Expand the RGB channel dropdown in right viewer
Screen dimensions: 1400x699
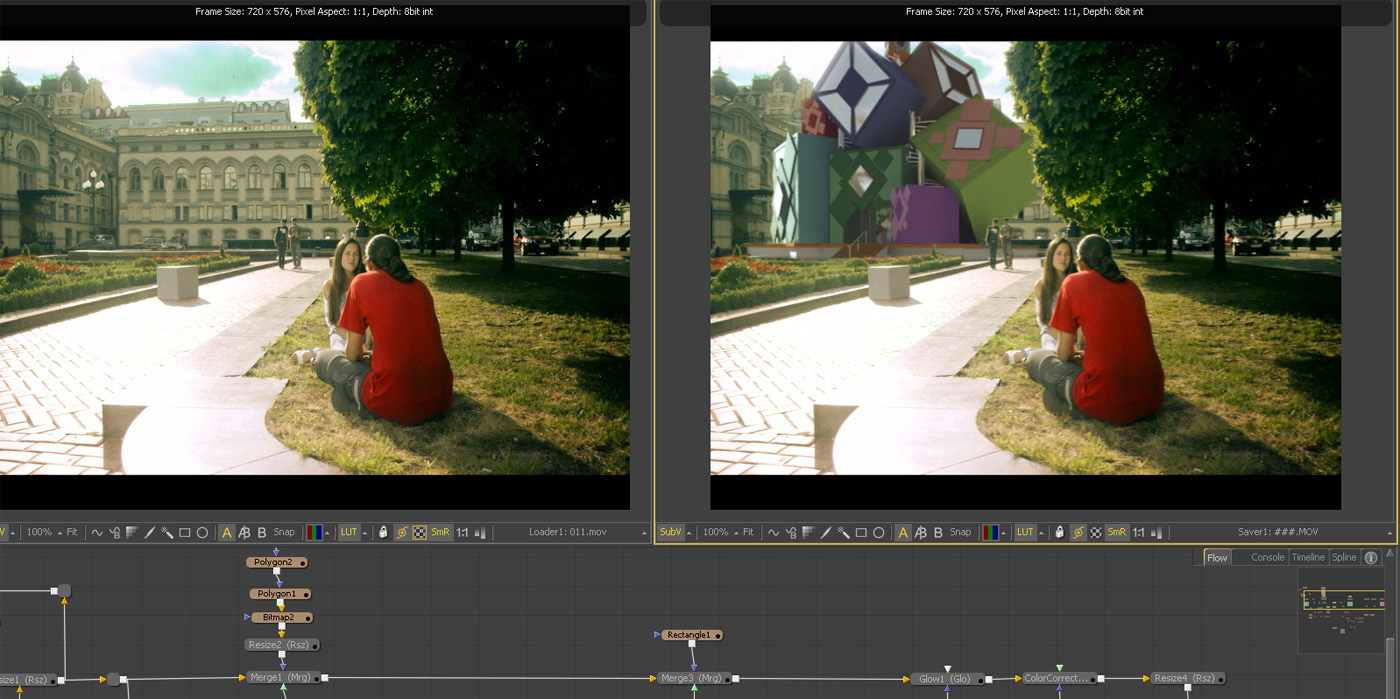[1004, 533]
